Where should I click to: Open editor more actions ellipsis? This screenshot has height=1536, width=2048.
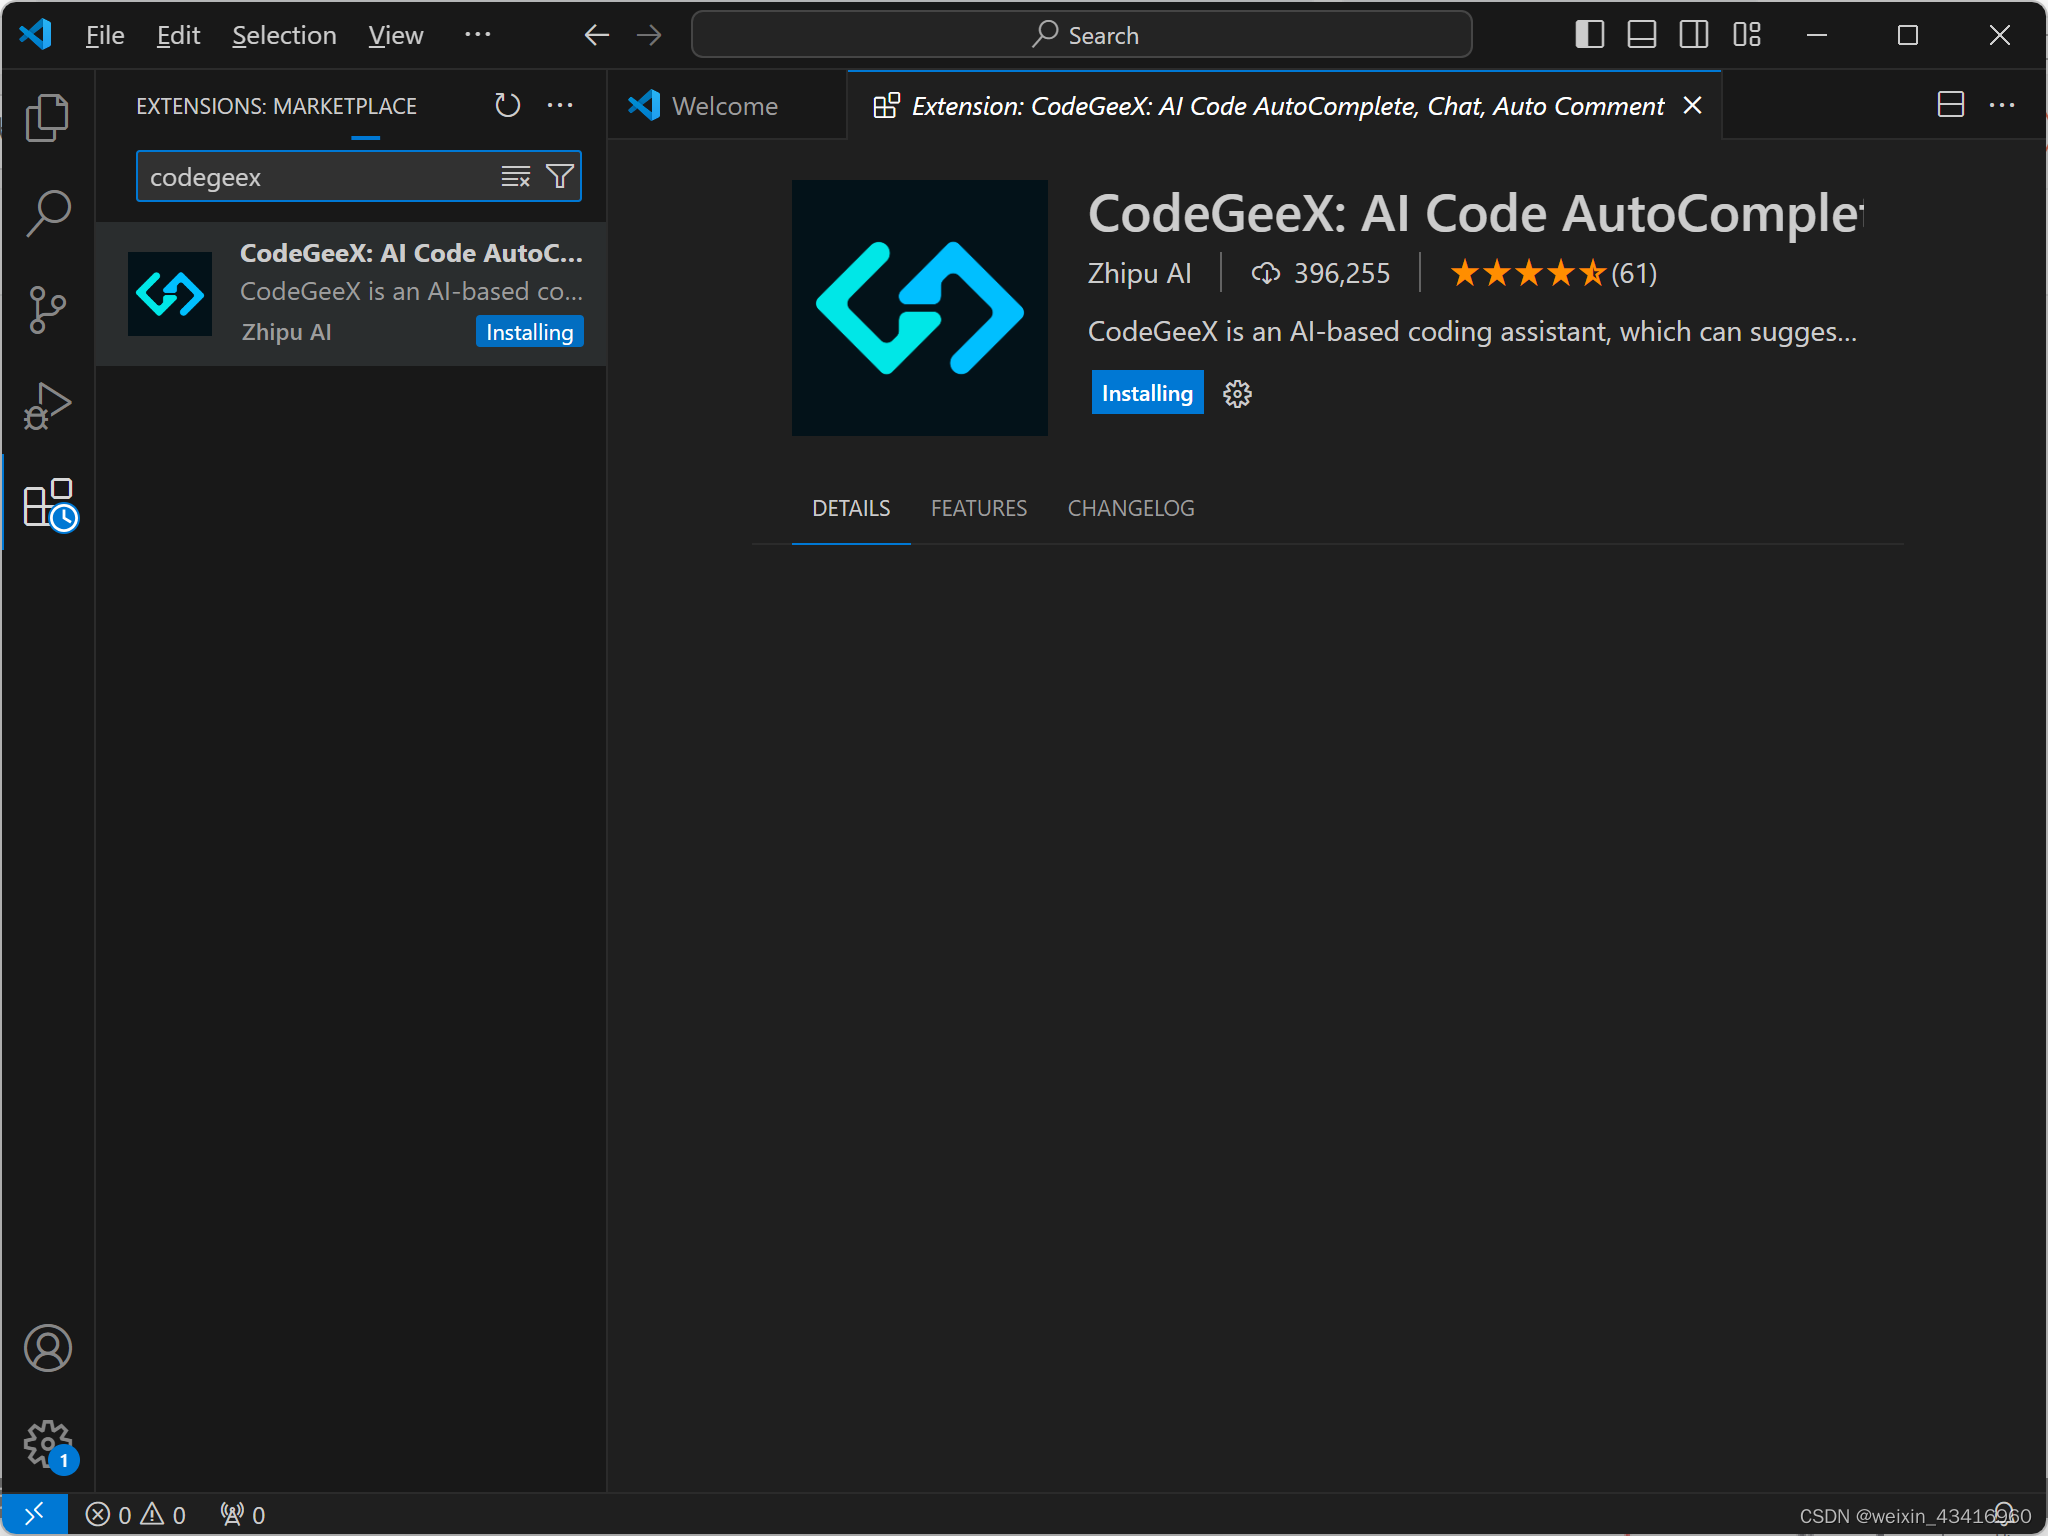tap(2002, 105)
